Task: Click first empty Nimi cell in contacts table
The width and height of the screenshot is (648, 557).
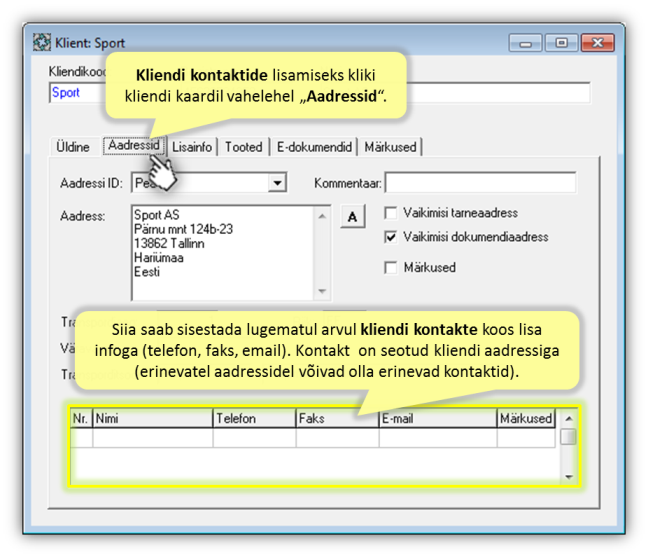Action: (153, 438)
